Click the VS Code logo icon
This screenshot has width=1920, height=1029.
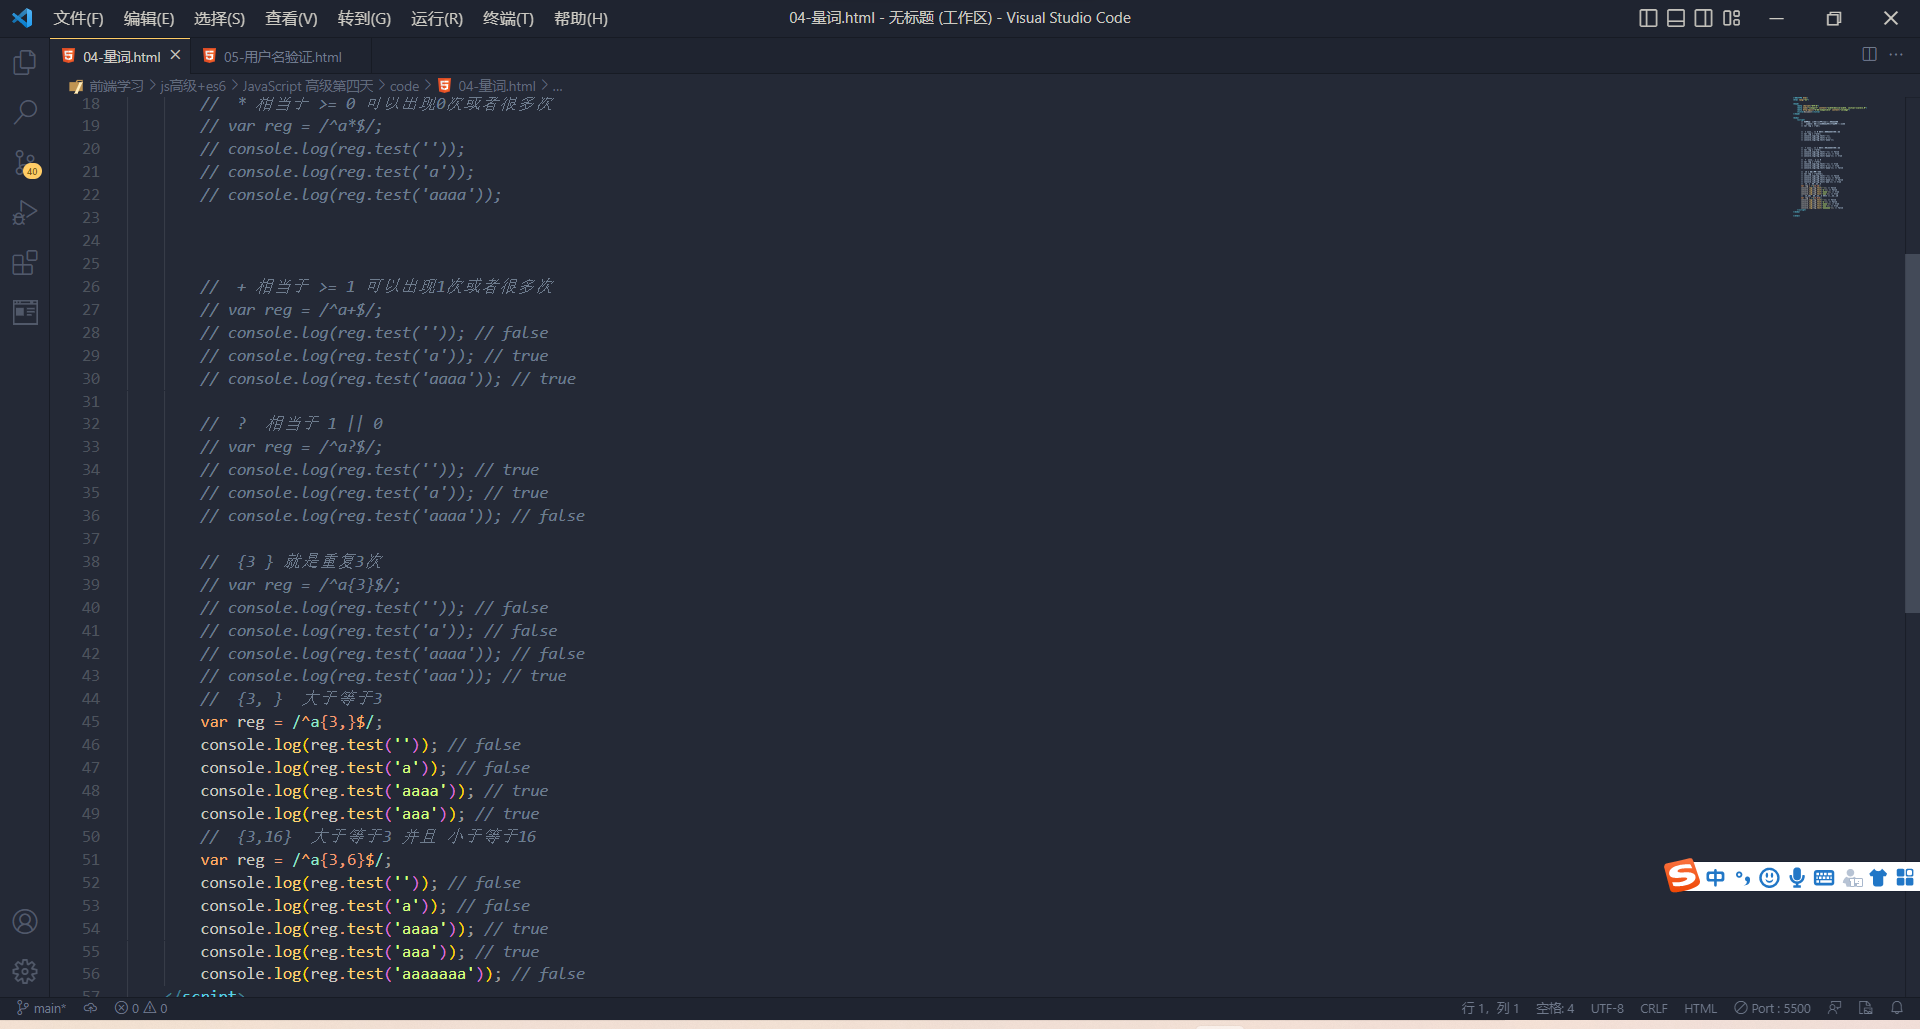[22, 18]
